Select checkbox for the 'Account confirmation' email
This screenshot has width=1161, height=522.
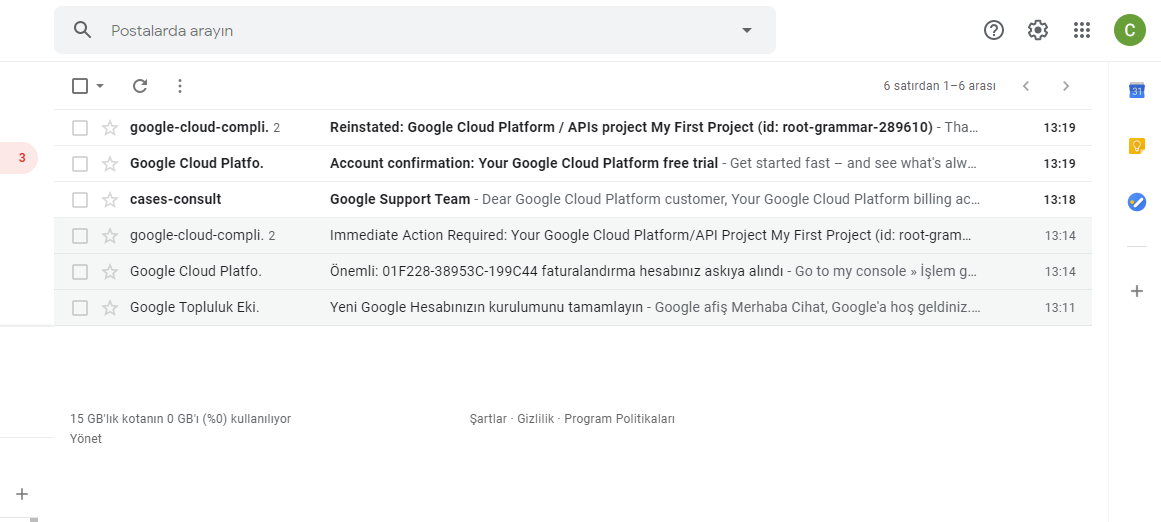pyautogui.click(x=80, y=164)
